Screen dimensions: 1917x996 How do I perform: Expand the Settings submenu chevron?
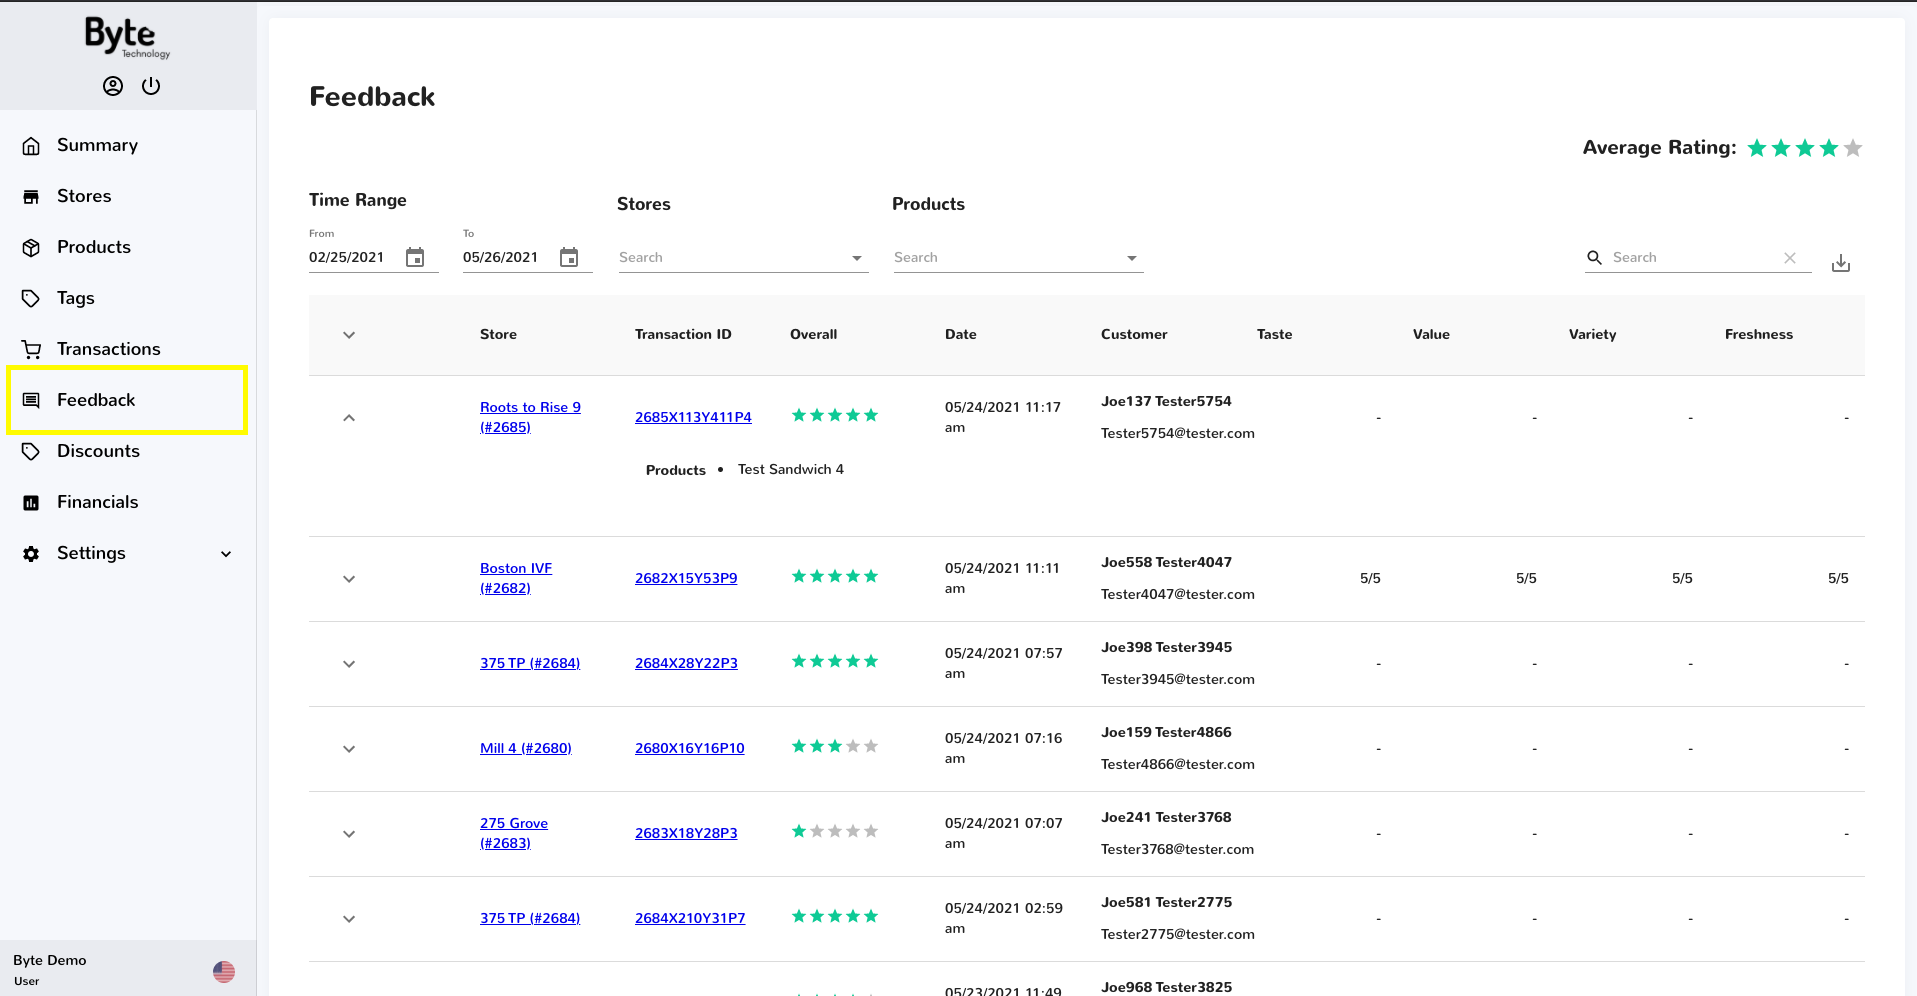coord(226,554)
